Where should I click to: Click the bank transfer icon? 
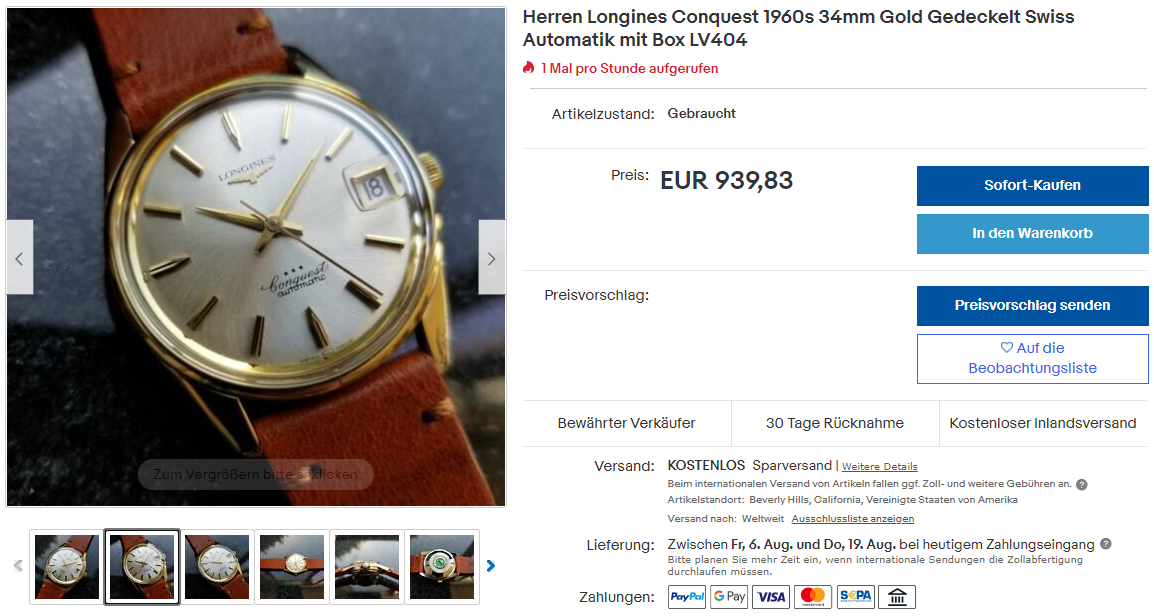tap(897, 596)
